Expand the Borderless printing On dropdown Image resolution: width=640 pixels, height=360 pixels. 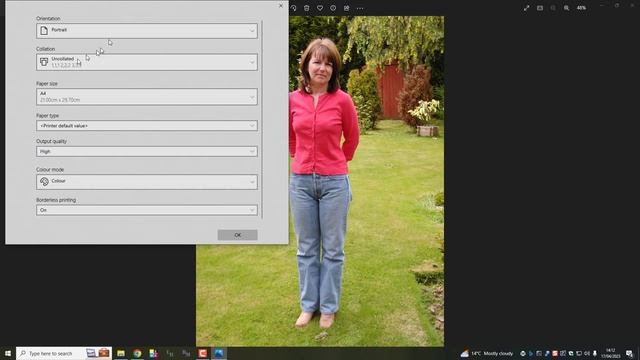pos(147,210)
